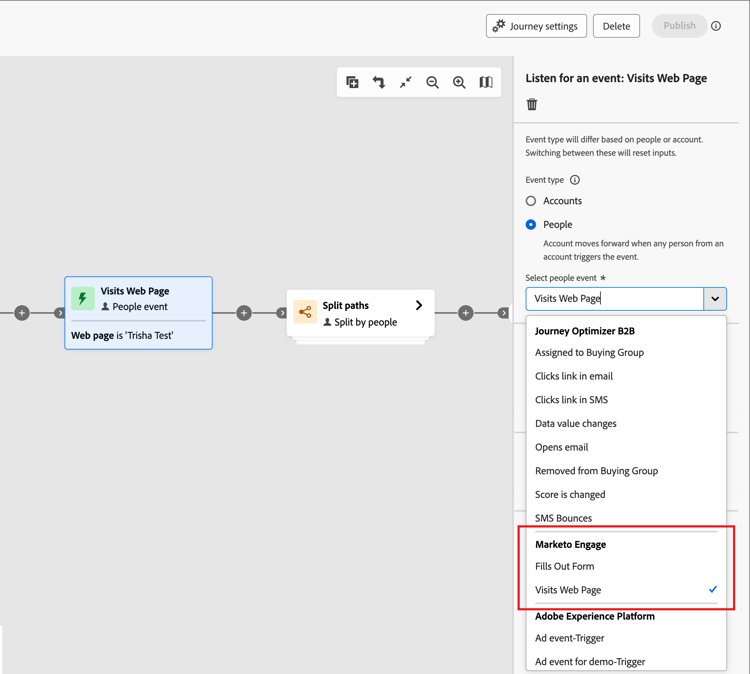Click the zoom in magnifier icon
The height and width of the screenshot is (674, 750).
459,83
